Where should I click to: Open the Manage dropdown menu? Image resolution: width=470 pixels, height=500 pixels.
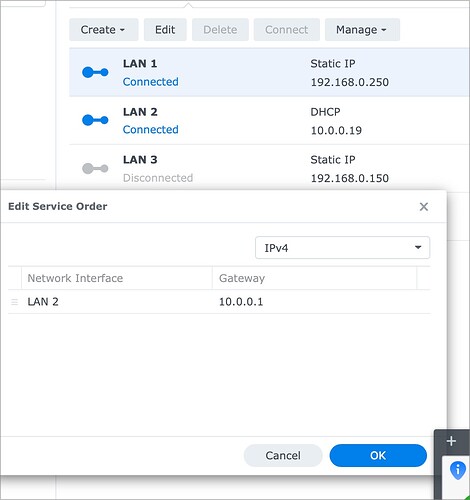(362, 30)
